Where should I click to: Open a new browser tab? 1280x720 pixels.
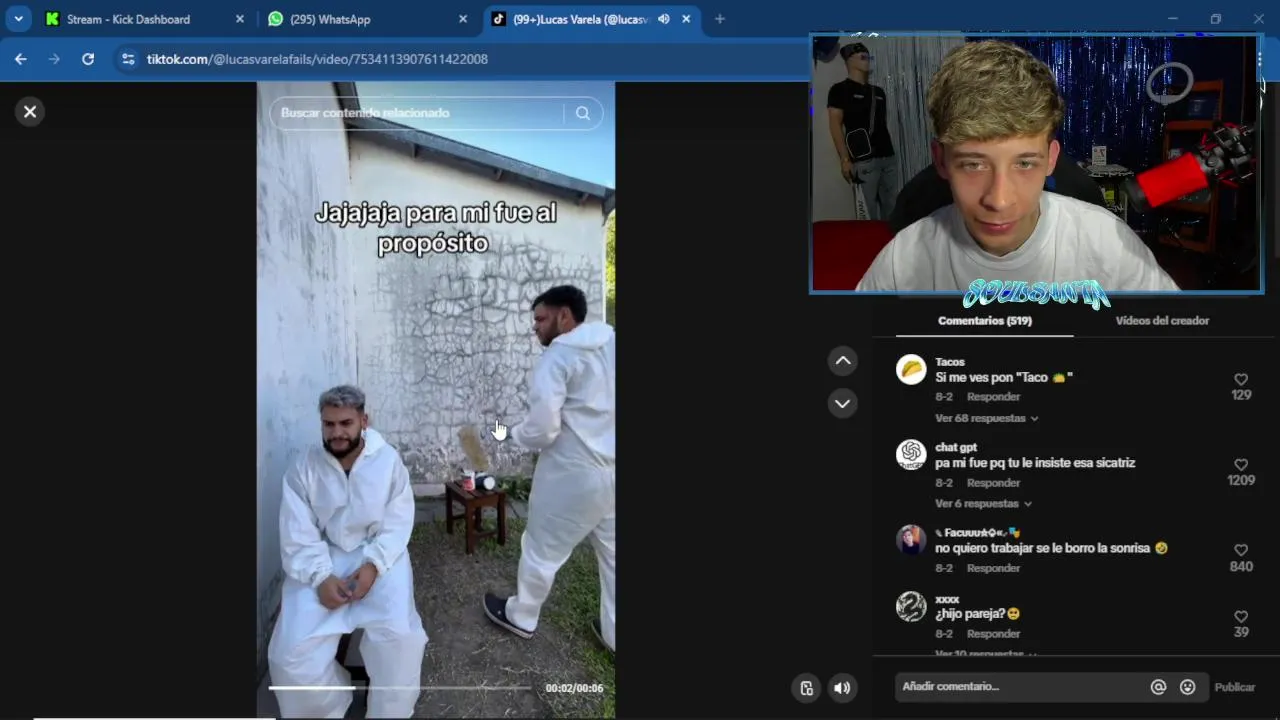tap(720, 19)
